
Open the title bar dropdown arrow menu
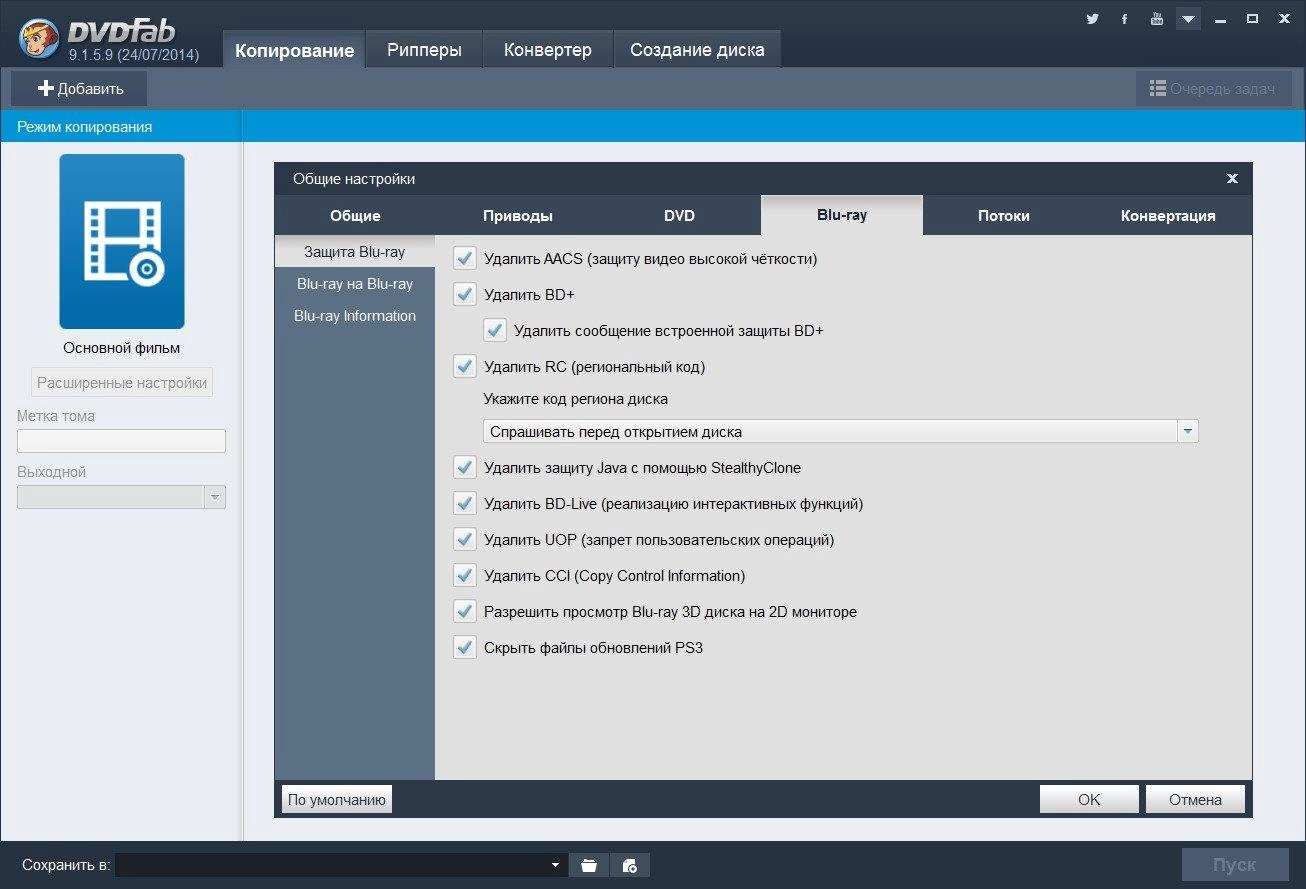tap(1188, 19)
